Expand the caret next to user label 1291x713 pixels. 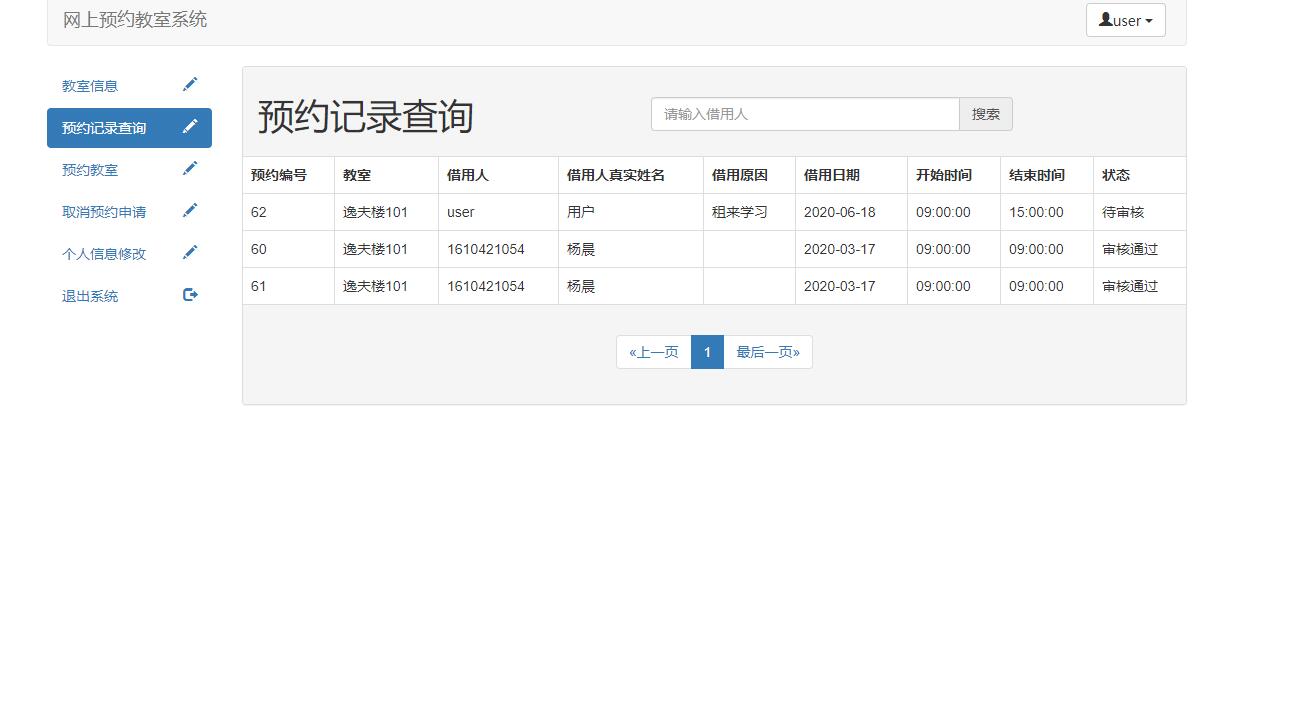coord(1150,19)
